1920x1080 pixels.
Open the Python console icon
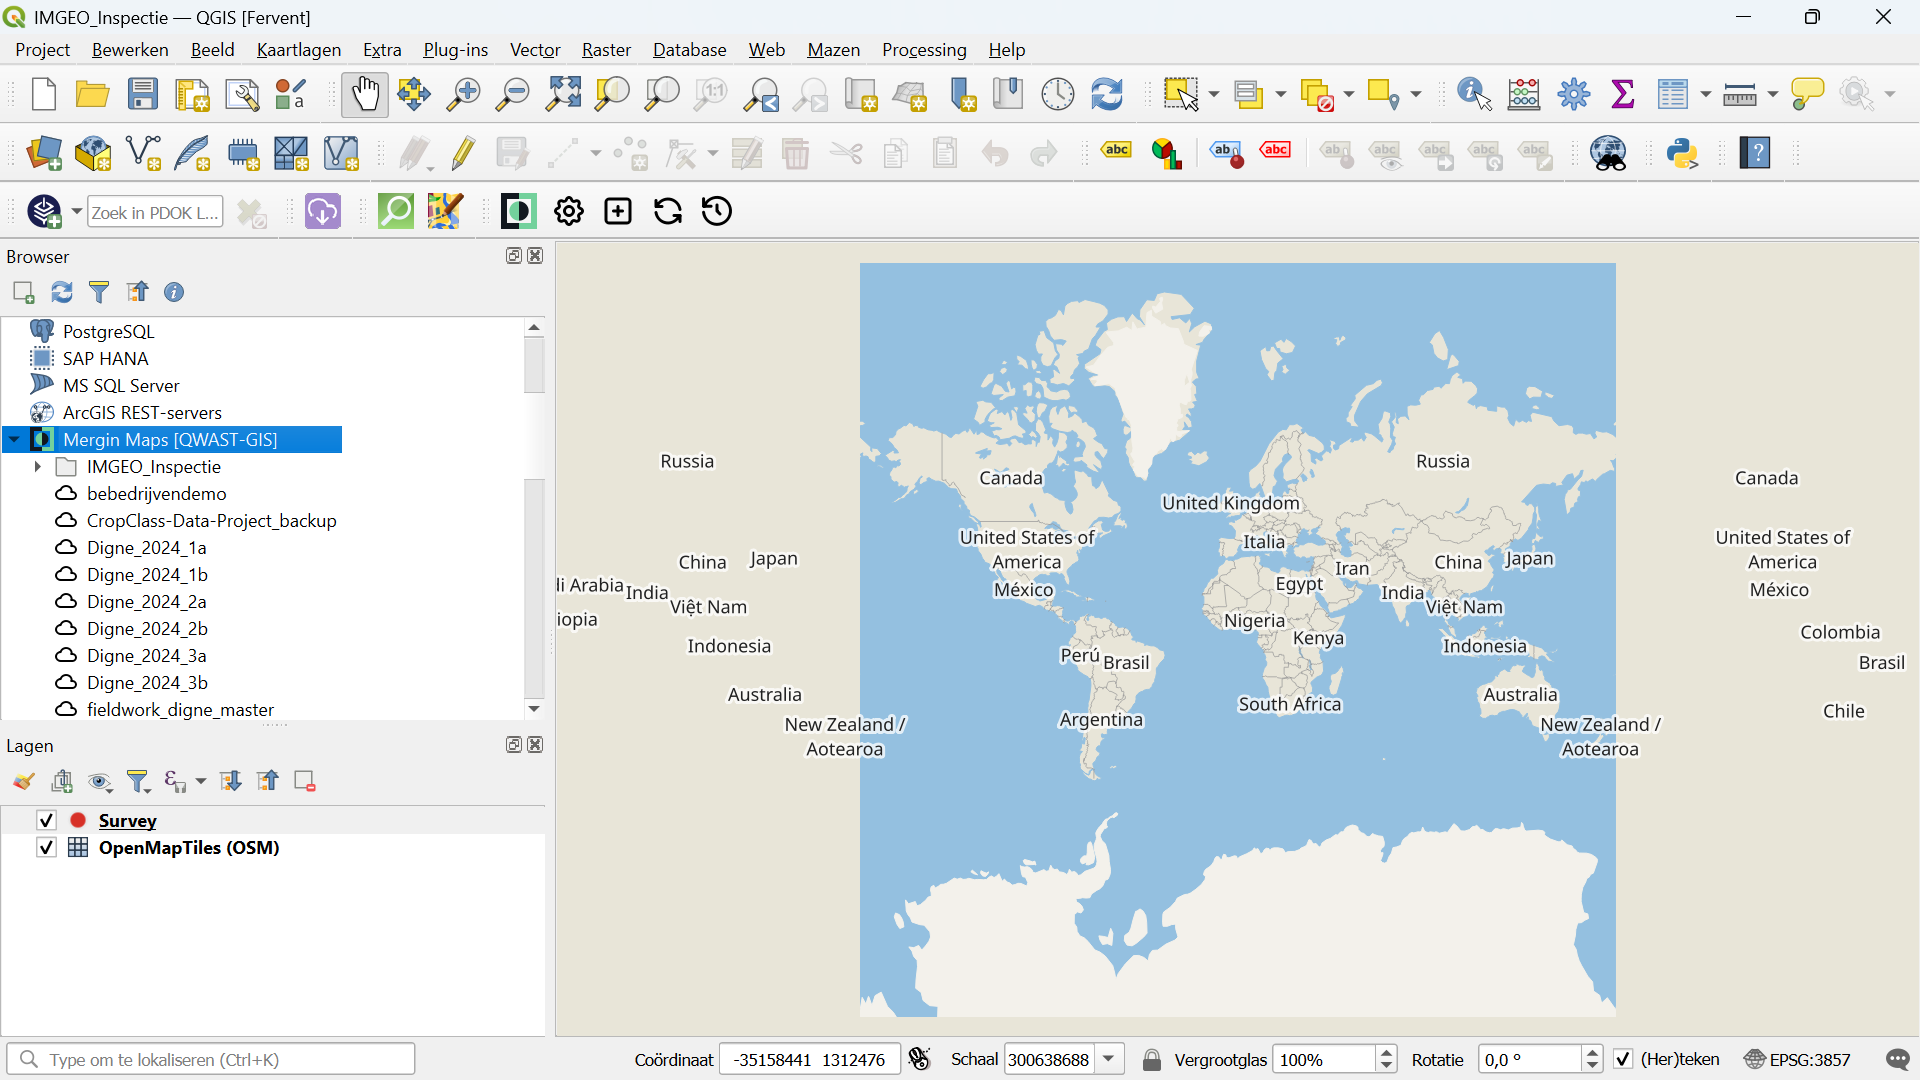click(1683, 154)
